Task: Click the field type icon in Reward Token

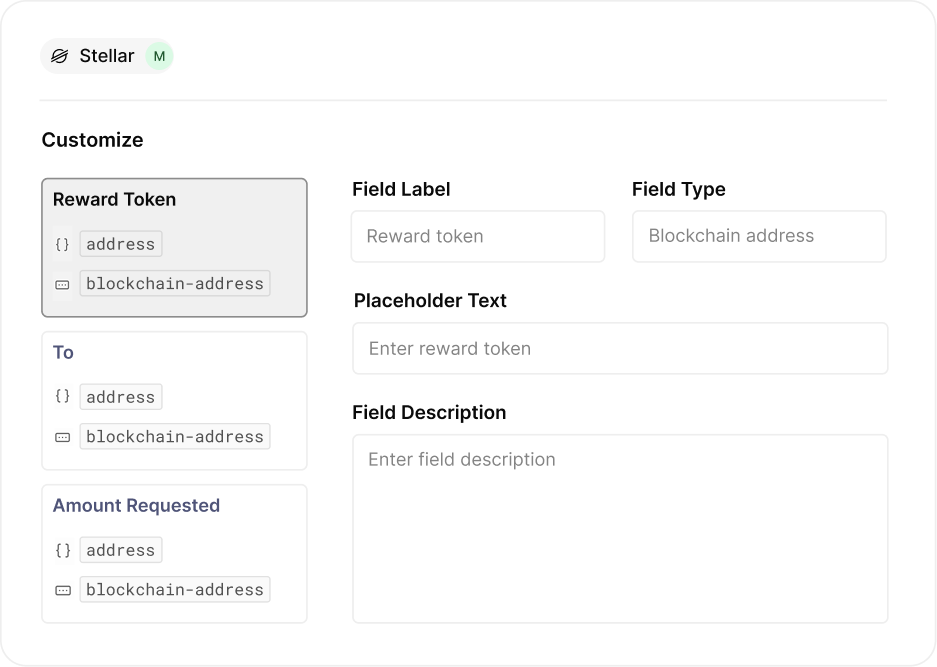Action: tap(62, 284)
